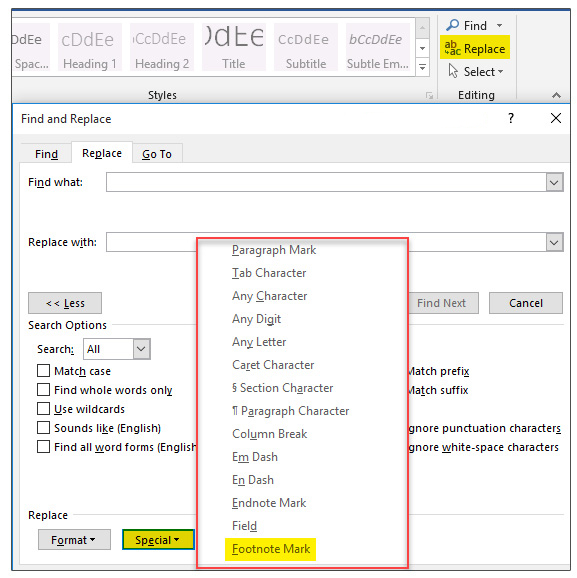The height and width of the screenshot is (578, 577).
Task: Toggle the Use wildcards checkbox
Action: 44,409
